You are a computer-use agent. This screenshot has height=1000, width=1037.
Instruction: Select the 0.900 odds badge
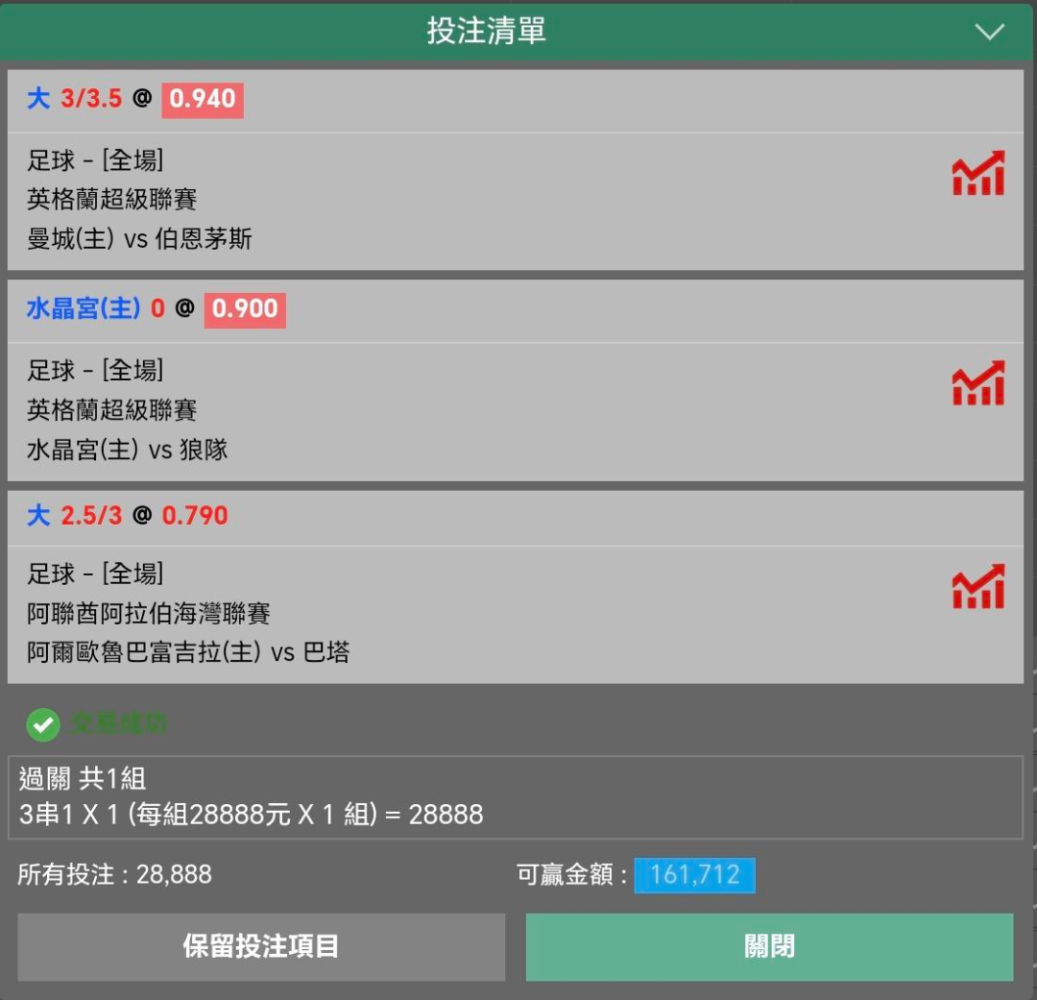[245, 310]
